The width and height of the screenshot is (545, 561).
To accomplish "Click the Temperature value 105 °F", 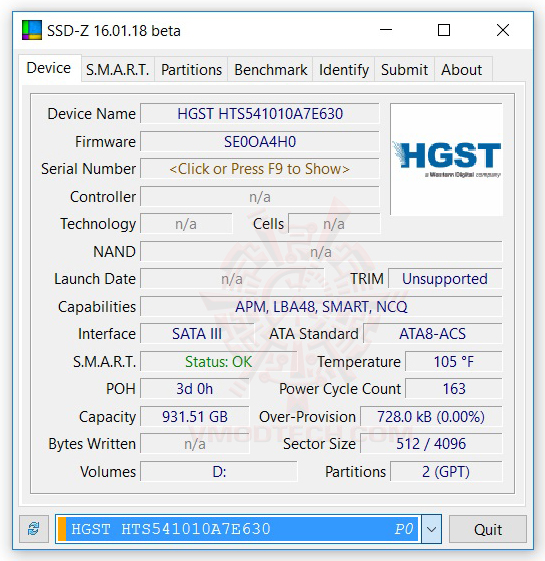I will click(x=454, y=362).
